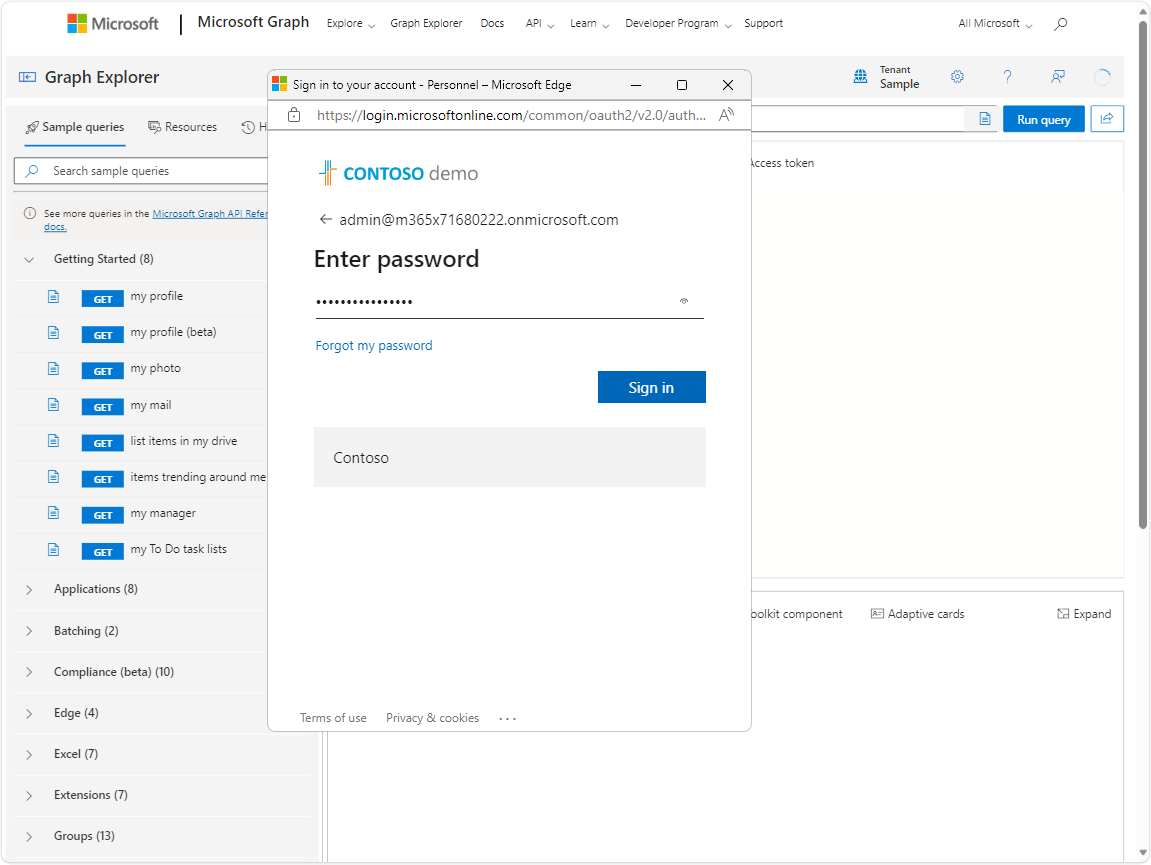Image resolution: width=1151 pixels, height=865 pixels.
Task: Click the info icon beside See more queries
Action: pos(30,214)
